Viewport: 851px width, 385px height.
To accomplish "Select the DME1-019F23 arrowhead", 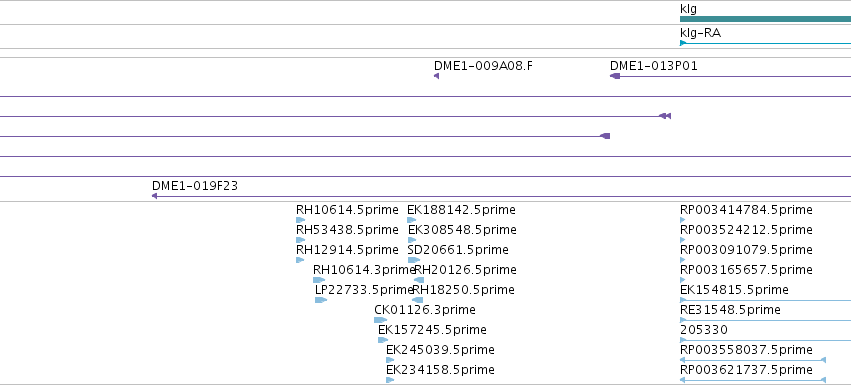I will (x=155, y=196).
